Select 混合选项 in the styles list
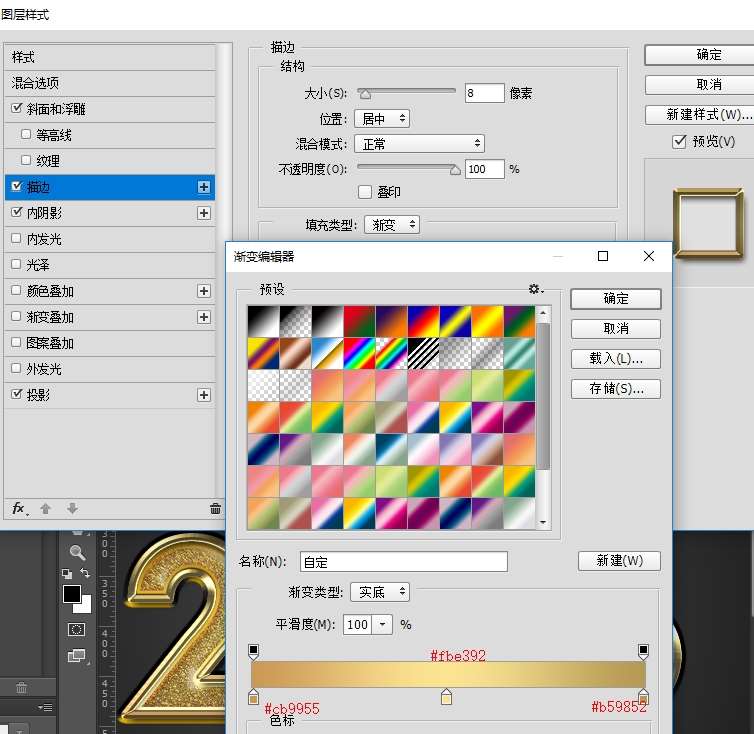 coord(36,83)
